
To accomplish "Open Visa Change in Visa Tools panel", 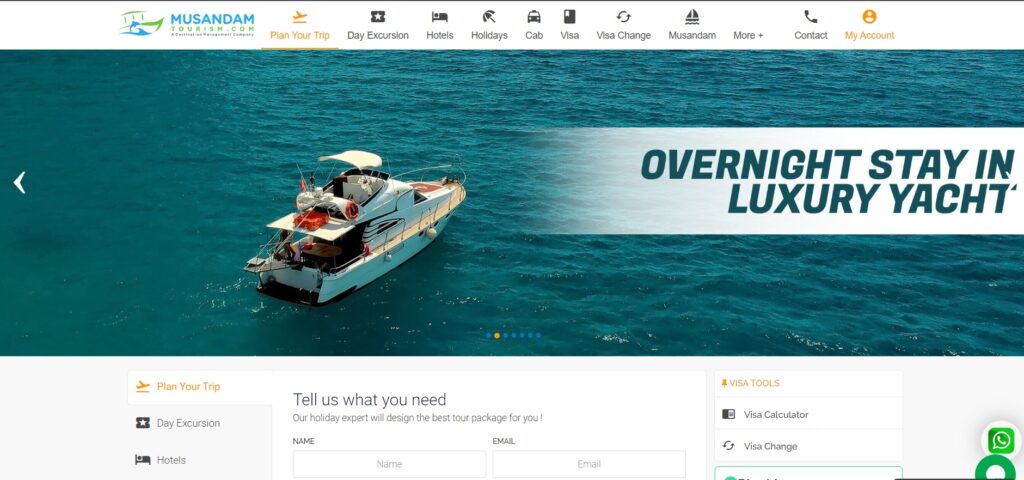I will [770, 446].
